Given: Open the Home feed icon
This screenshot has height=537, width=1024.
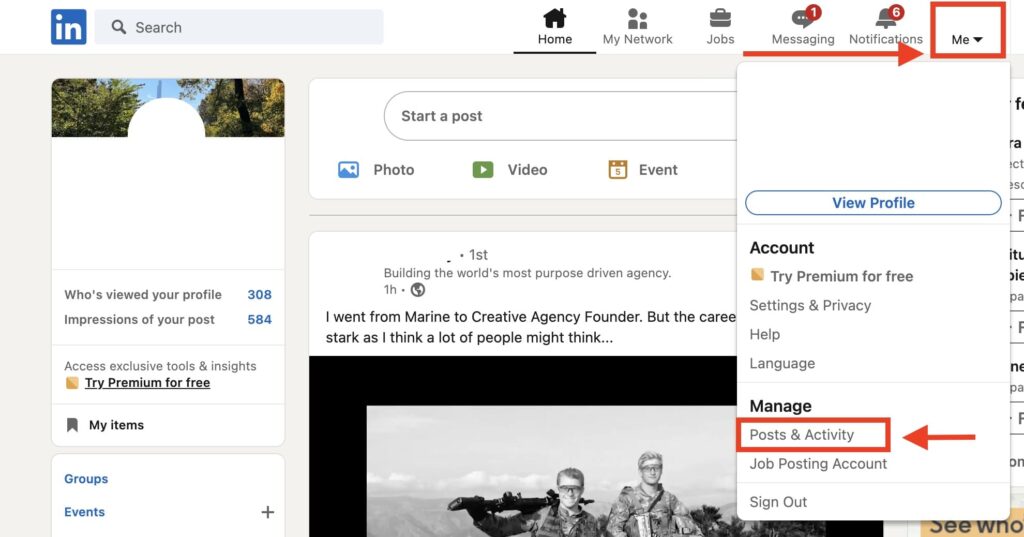Looking at the screenshot, I should (554, 19).
